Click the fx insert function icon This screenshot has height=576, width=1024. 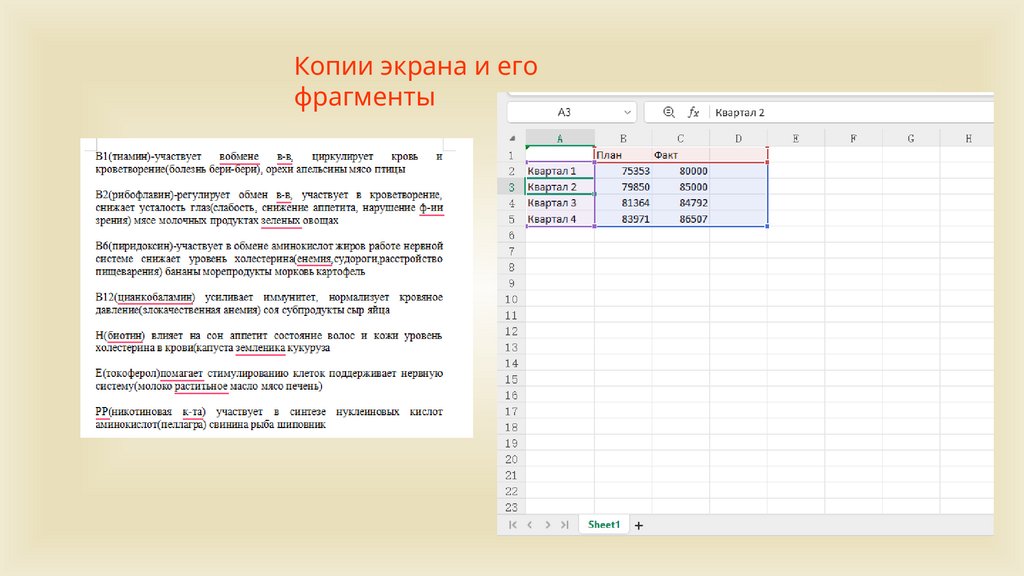[x=693, y=113]
